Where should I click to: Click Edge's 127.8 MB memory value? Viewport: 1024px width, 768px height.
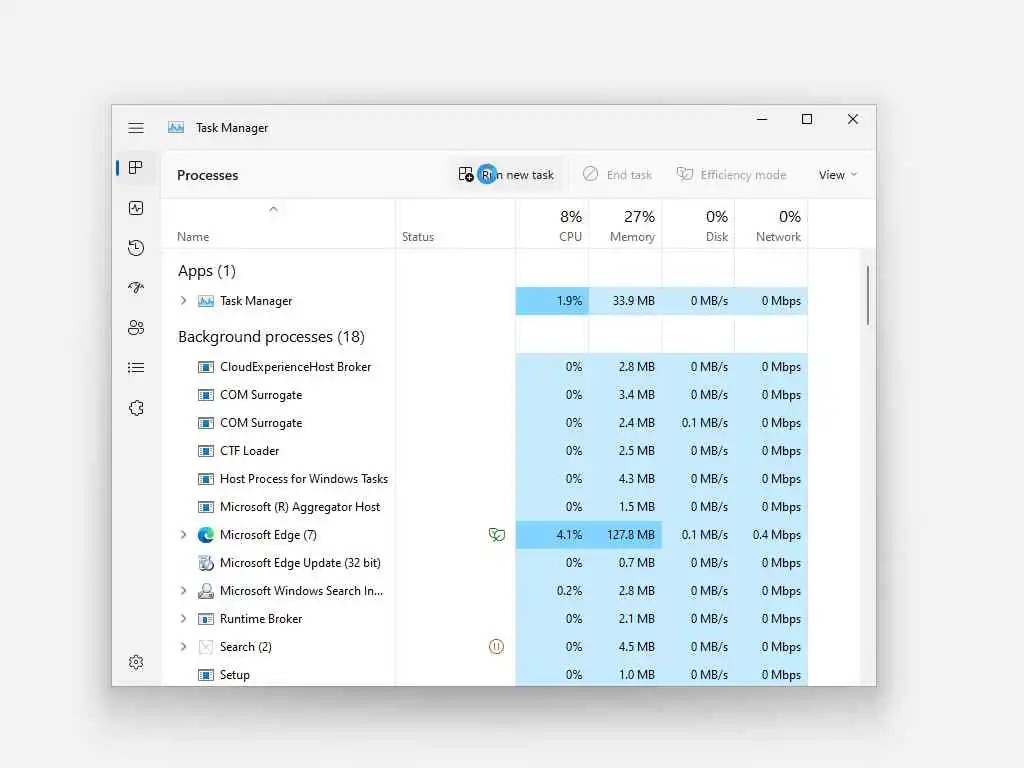[x=631, y=535]
